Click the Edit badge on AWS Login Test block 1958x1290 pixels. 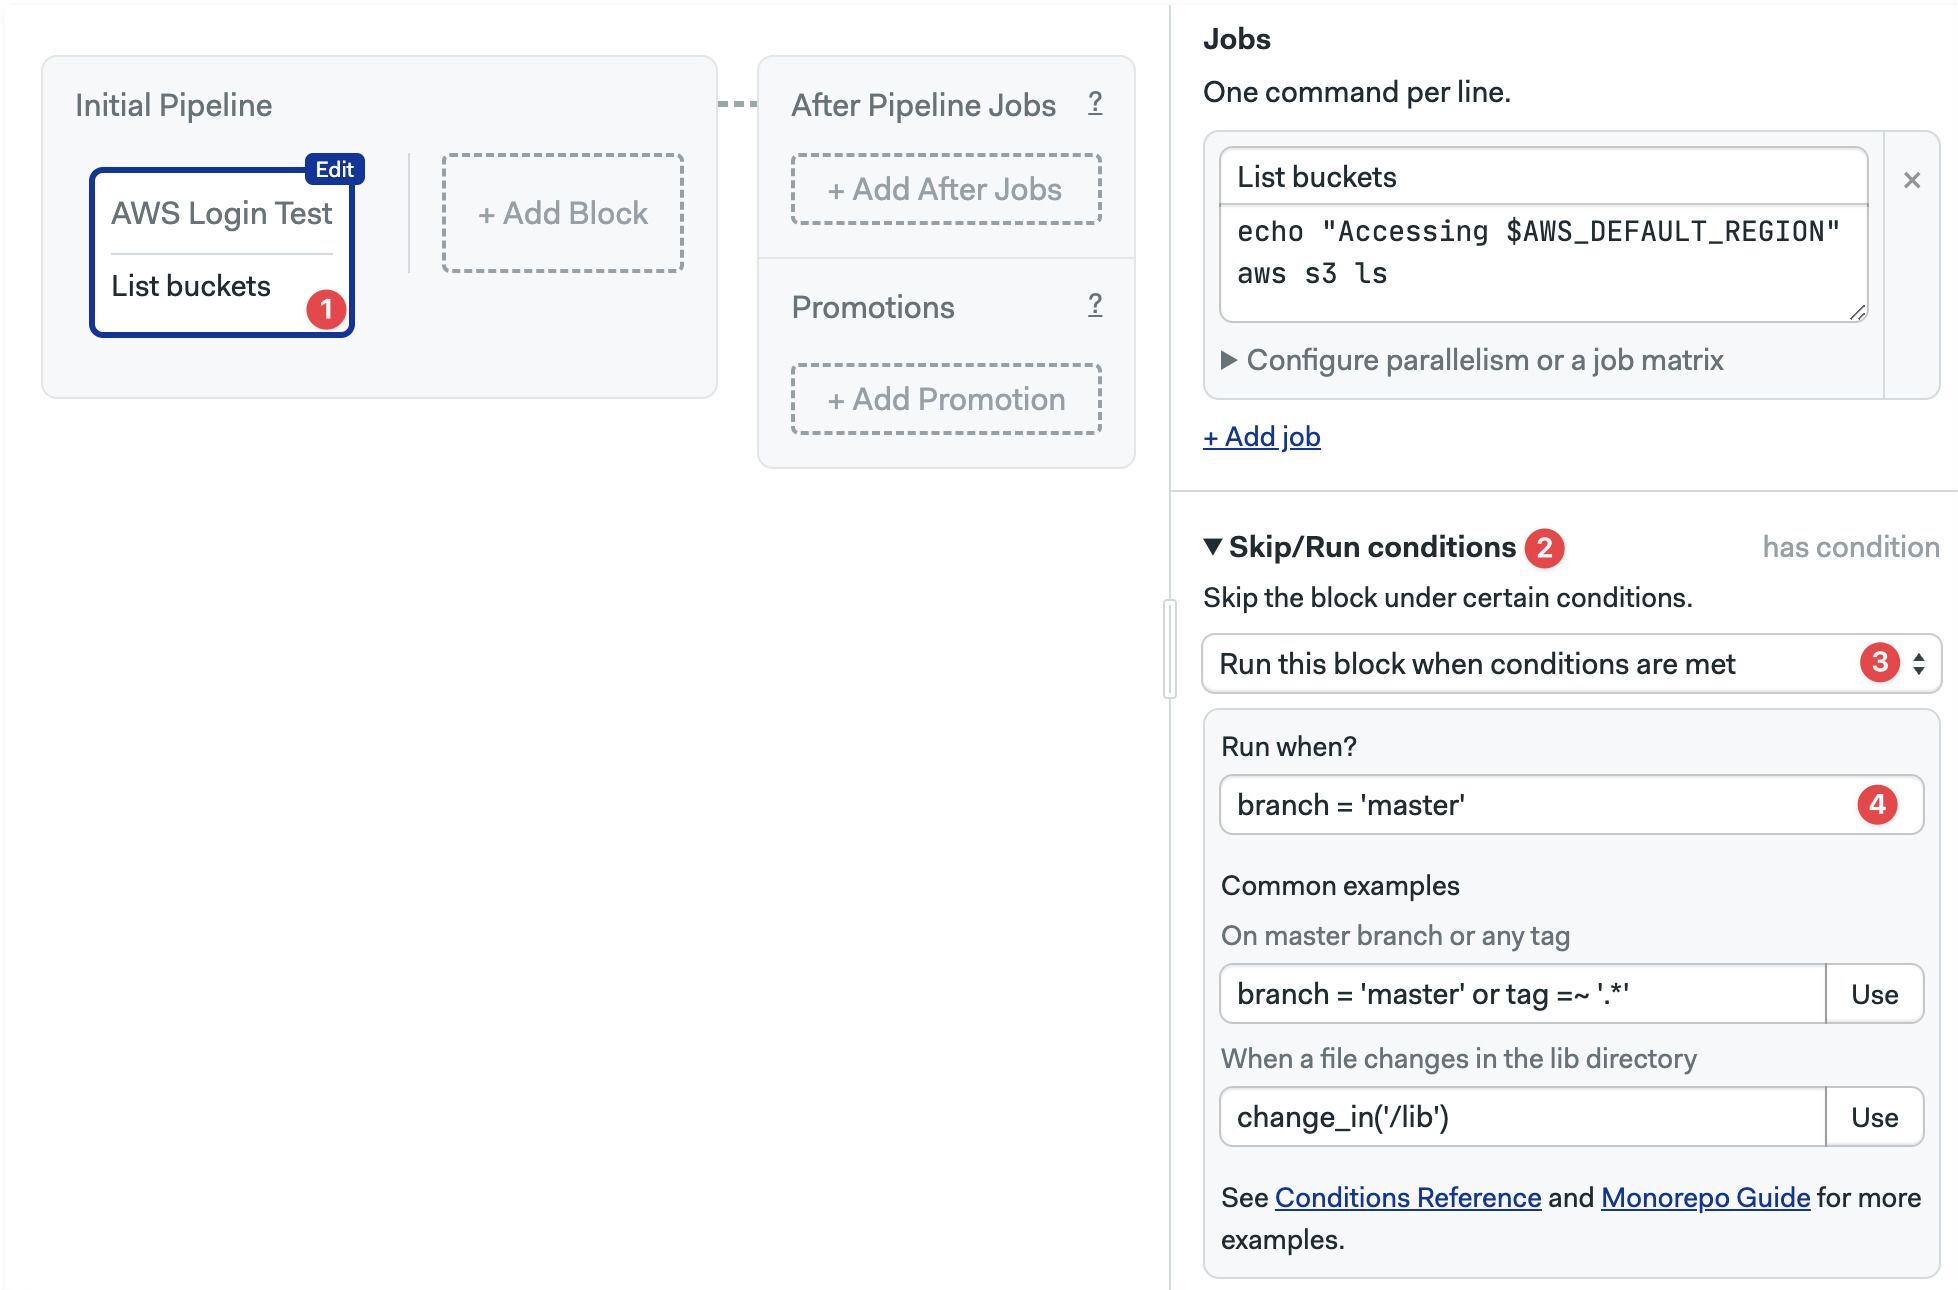pos(334,169)
